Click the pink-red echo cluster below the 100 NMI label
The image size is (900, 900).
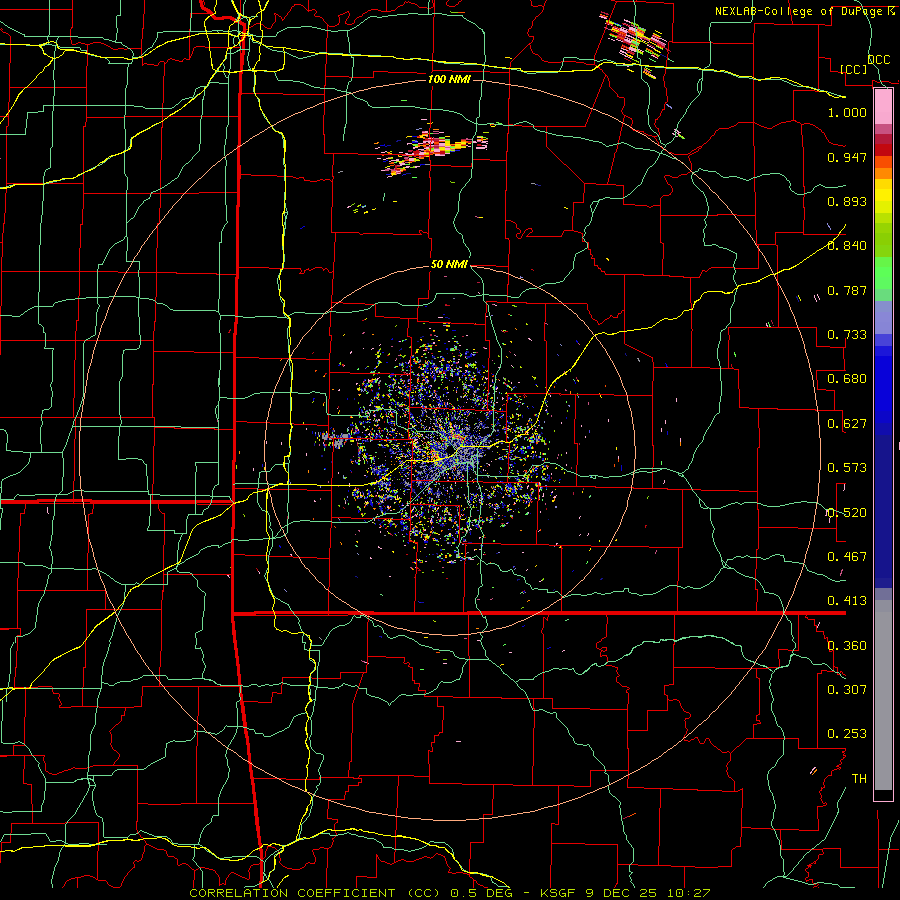(432, 150)
